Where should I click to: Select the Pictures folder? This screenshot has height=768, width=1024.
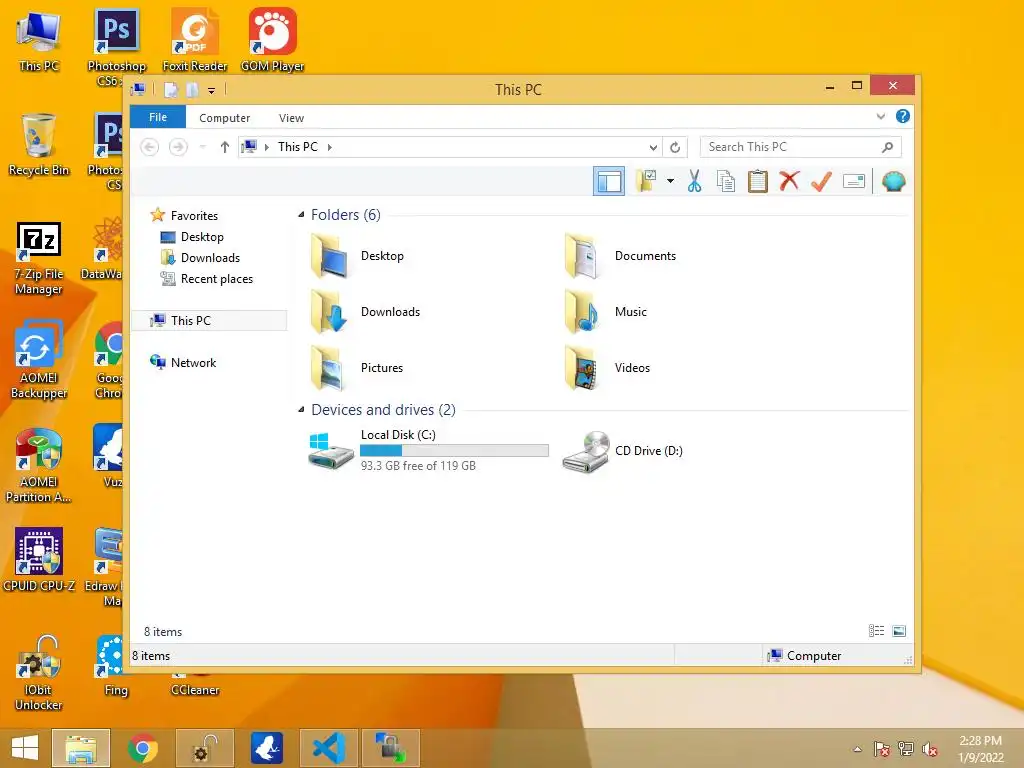[357, 368]
